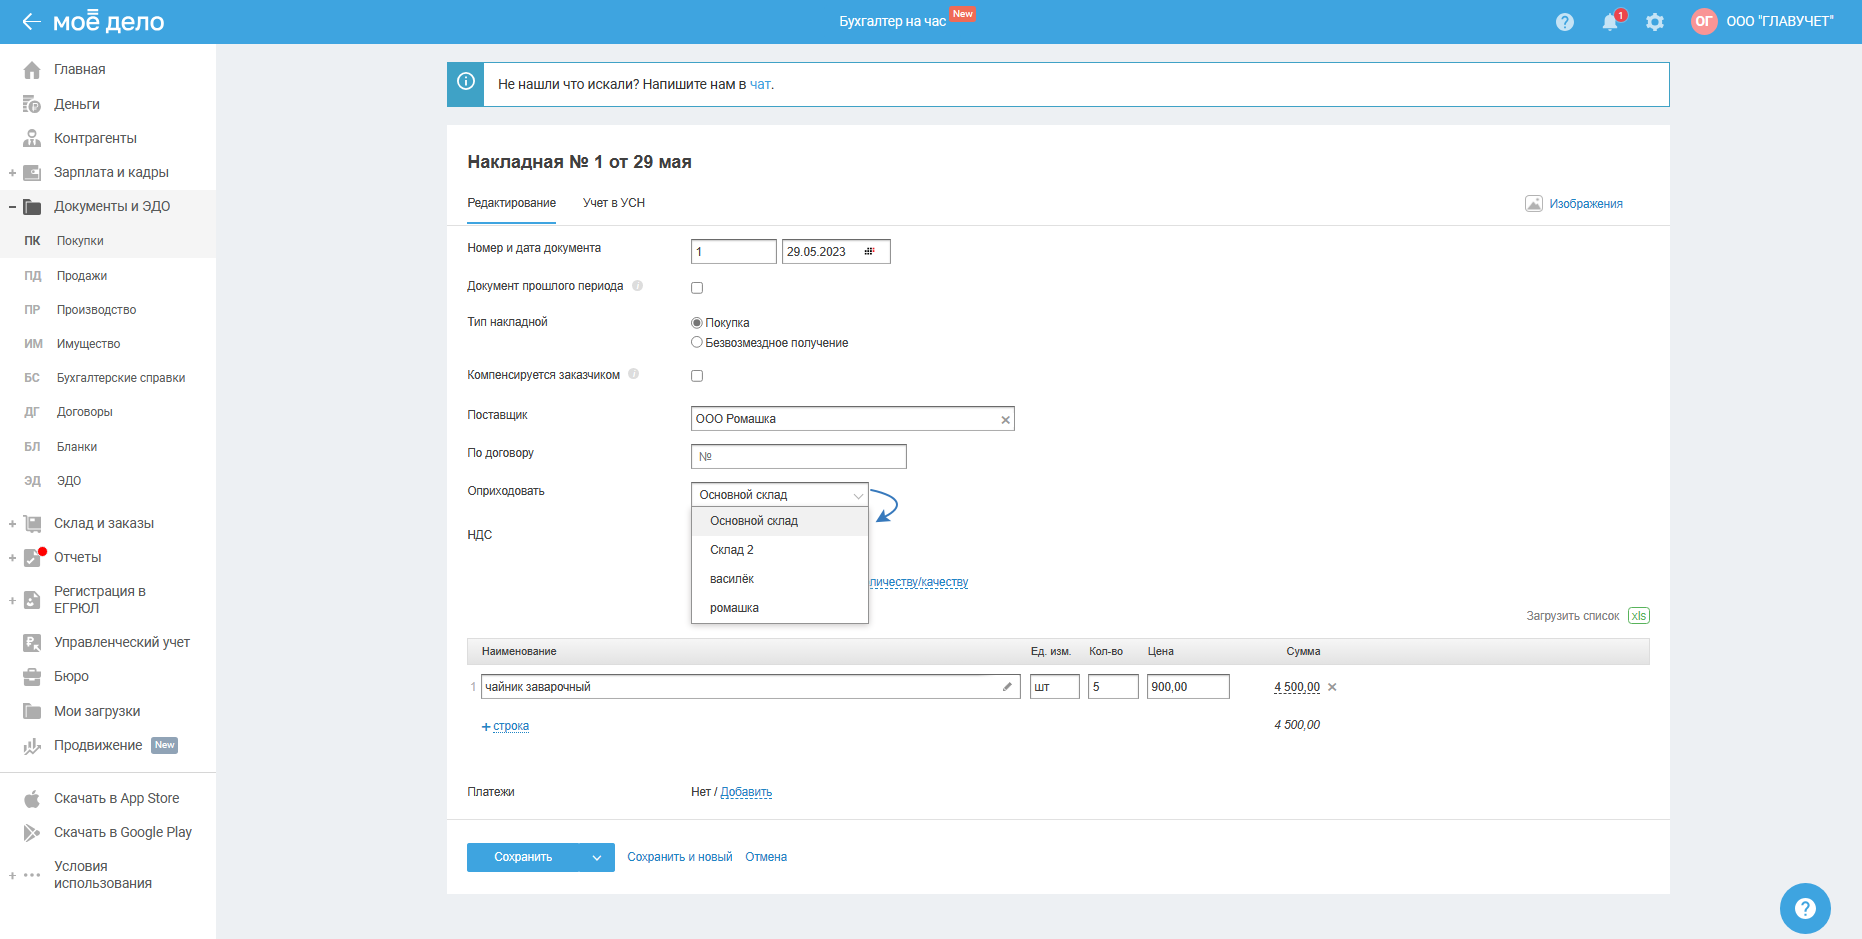Select Безвозмездное получение radio button
Screen dimensions: 1862x939
click(x=697, y=342)
